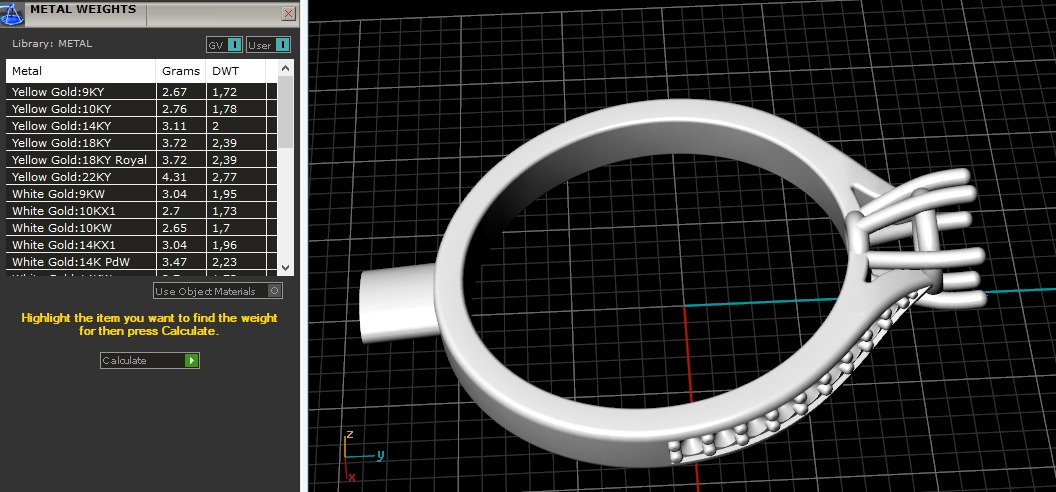Image resolution: width=1056 pixels, height=492 pixels.
Task: Click the 4.31 grams value
Action: pyautogui.click(x=174, y=177)
